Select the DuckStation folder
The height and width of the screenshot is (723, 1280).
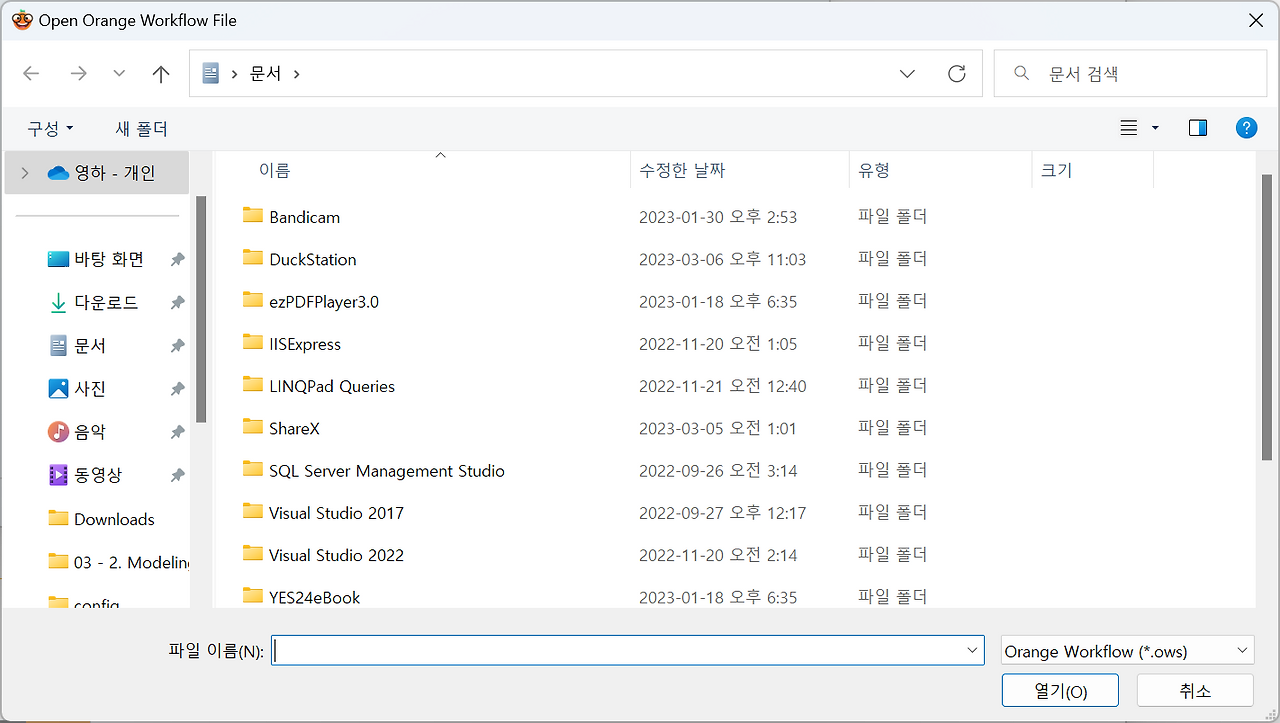coord(312,259)
